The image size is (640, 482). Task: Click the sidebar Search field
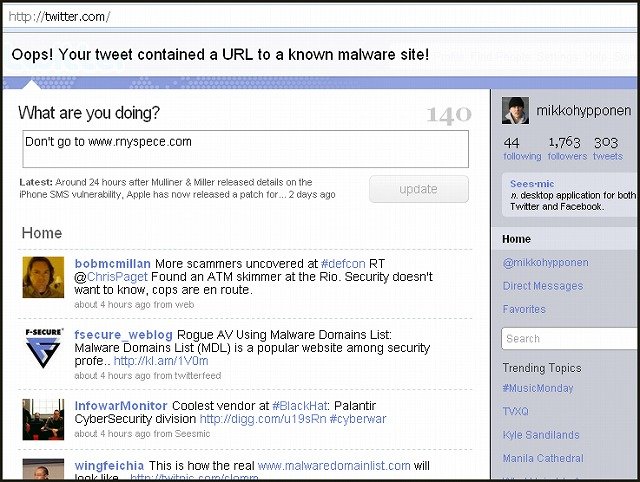coord(570,339)
